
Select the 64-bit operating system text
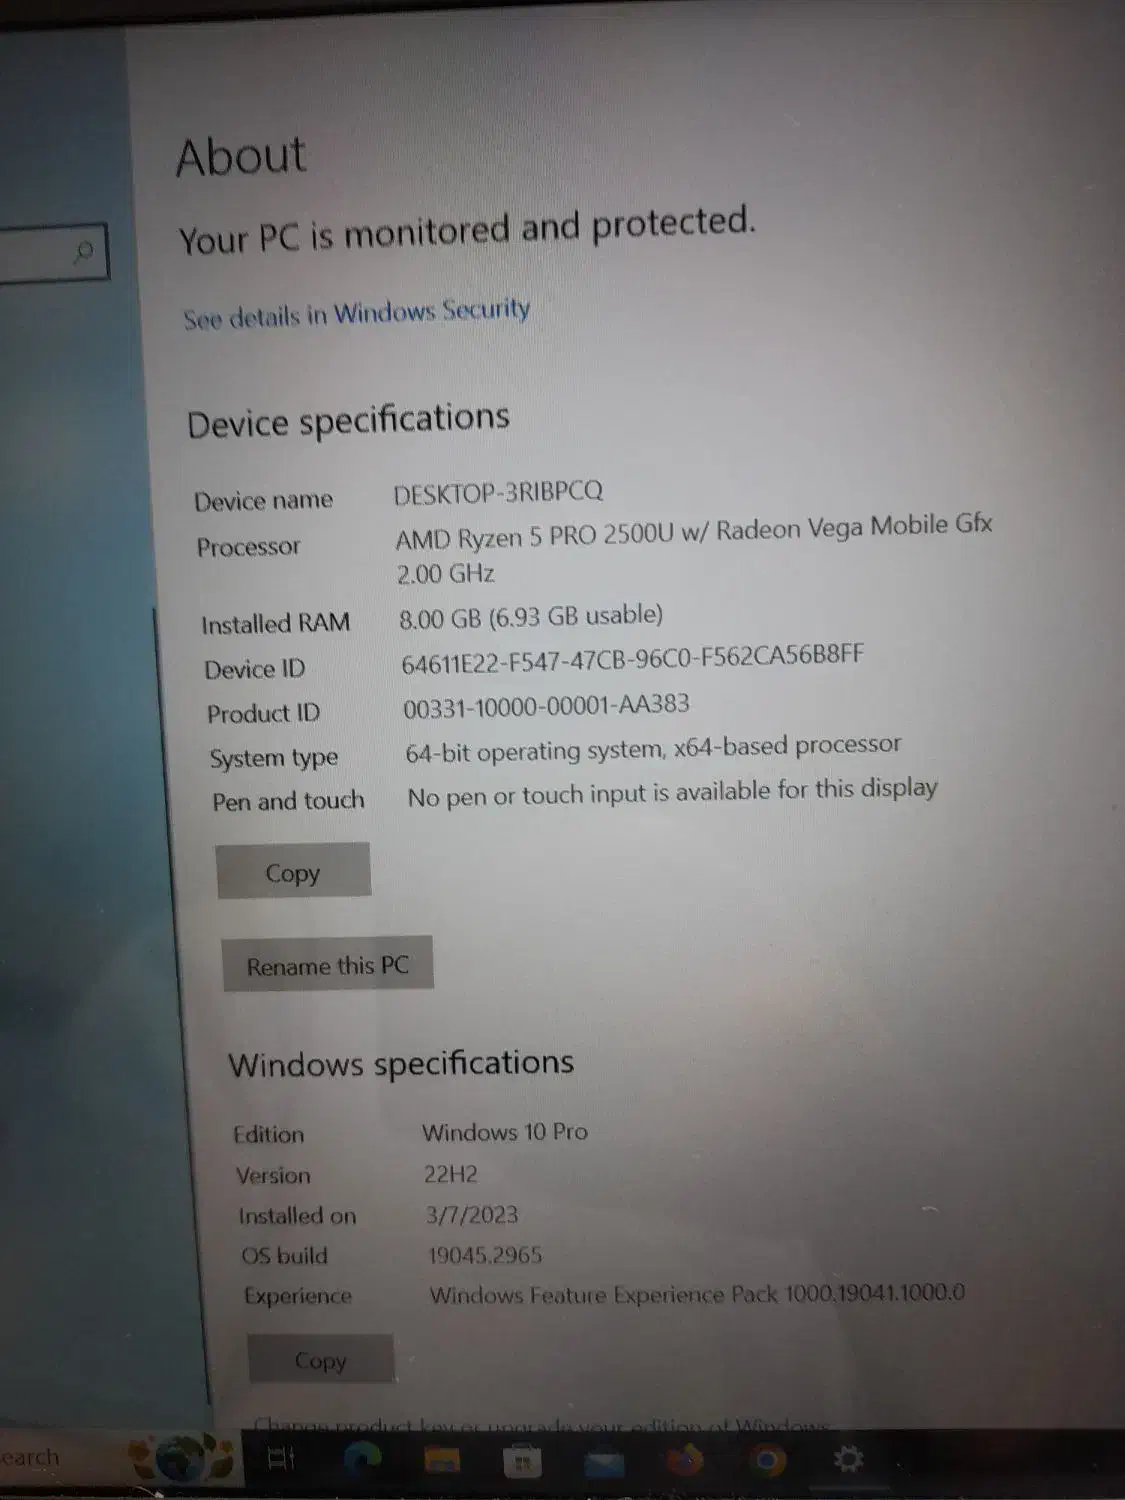click(653, 748)
